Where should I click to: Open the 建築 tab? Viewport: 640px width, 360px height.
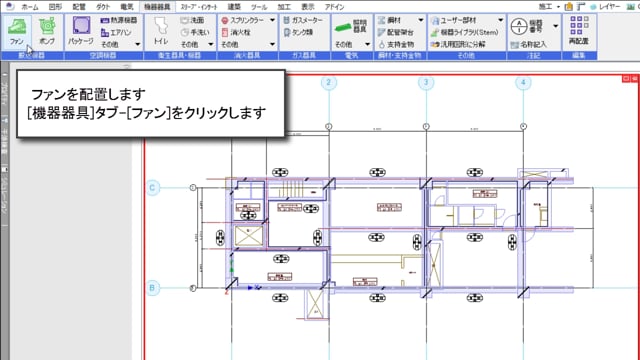(234, 7)
